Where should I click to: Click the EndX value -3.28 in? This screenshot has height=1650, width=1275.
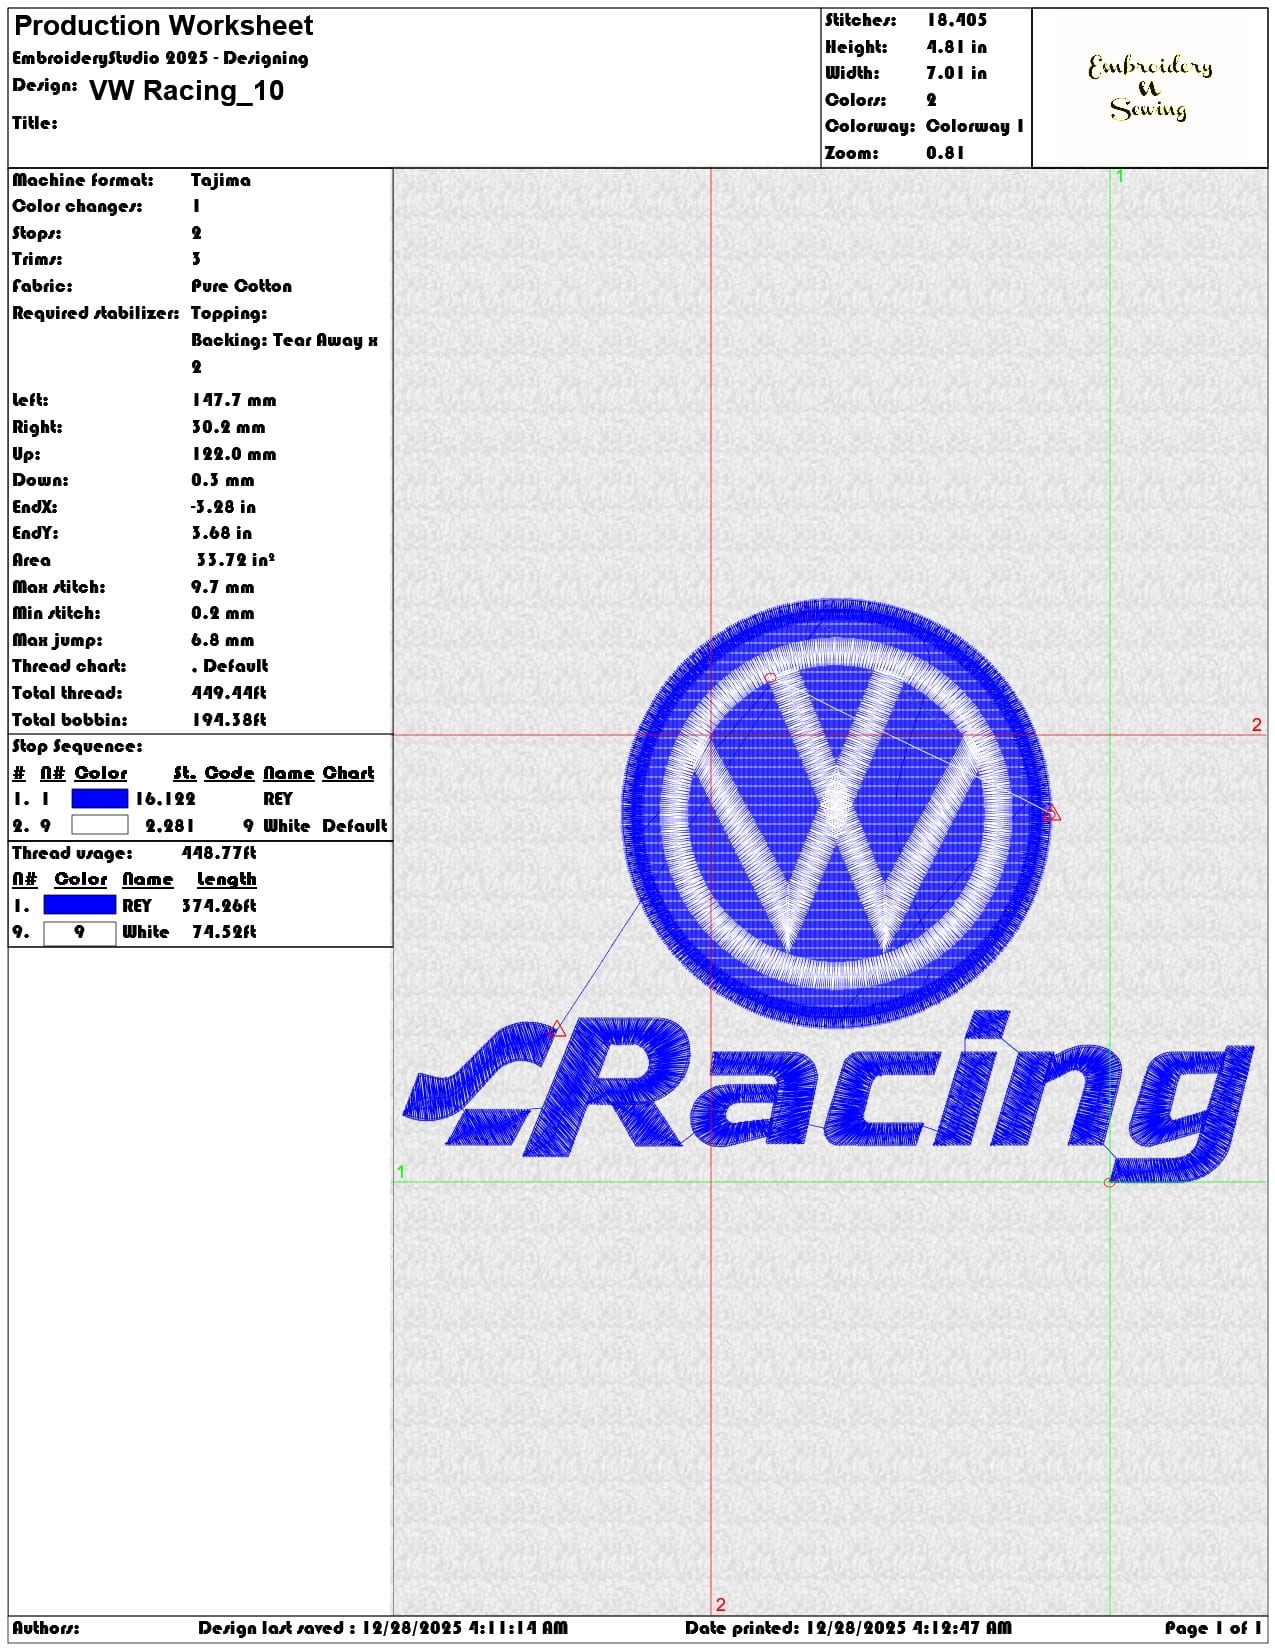coord(224,507)
